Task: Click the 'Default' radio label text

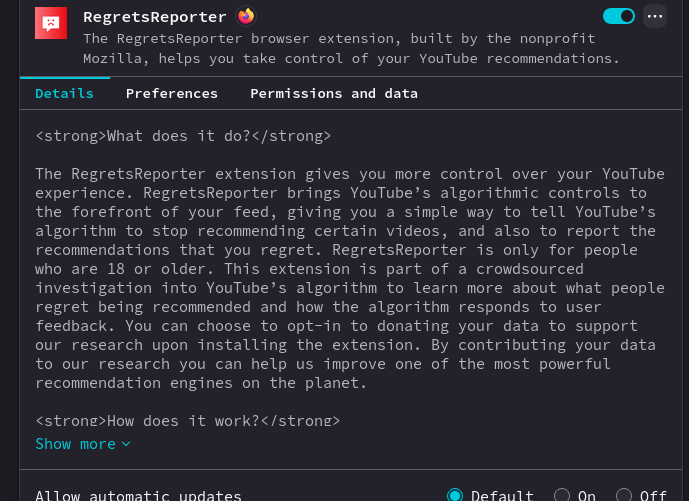Action: 502,495
